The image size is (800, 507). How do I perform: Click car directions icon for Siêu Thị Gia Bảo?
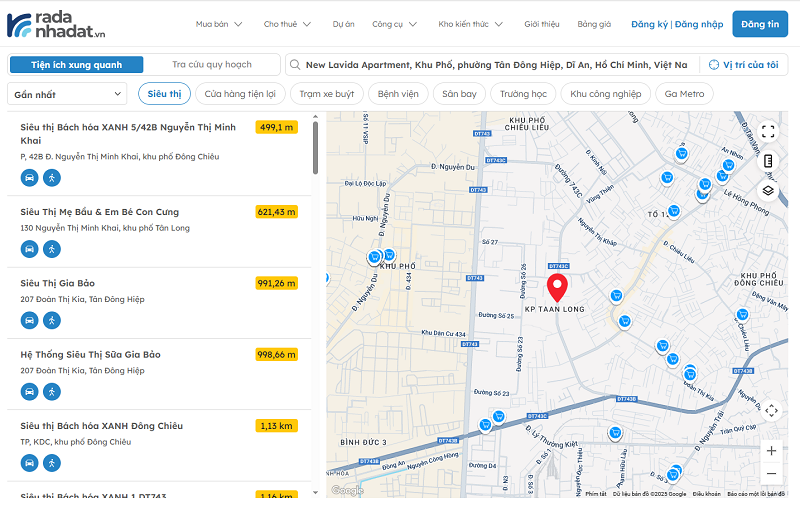tap(30, 320)
